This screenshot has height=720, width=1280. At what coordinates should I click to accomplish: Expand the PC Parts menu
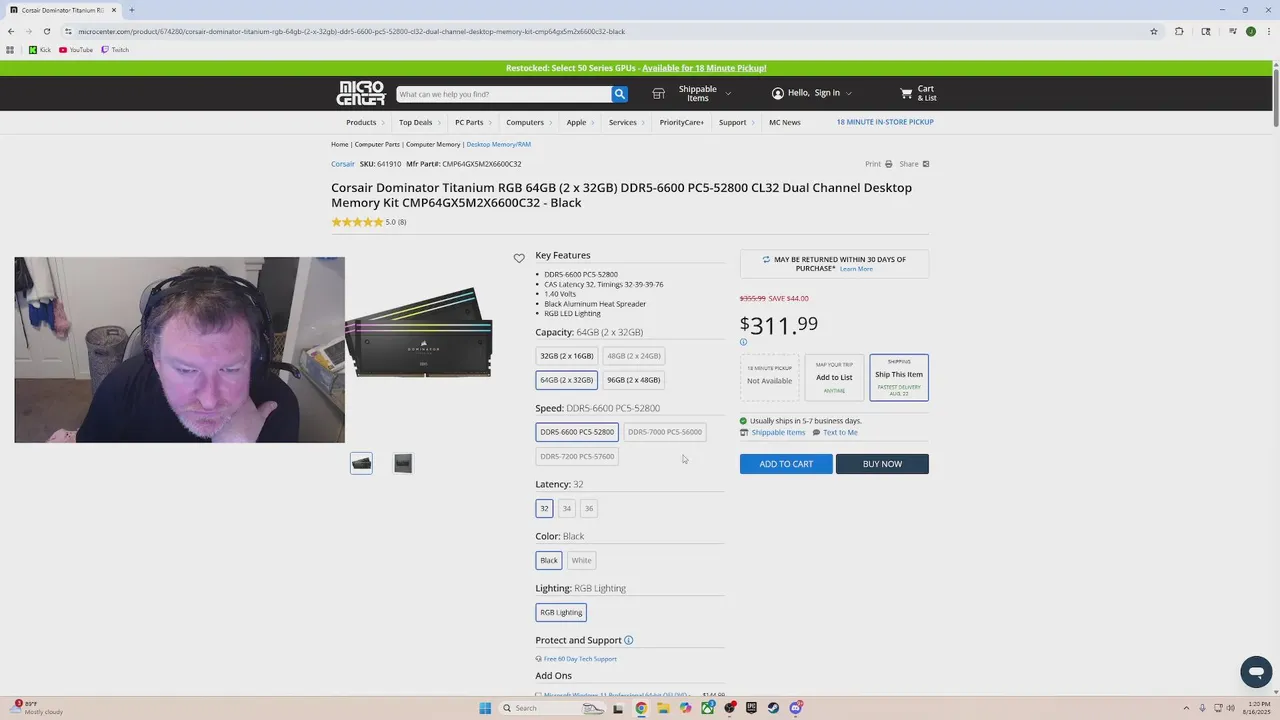[x=473, y=122]
